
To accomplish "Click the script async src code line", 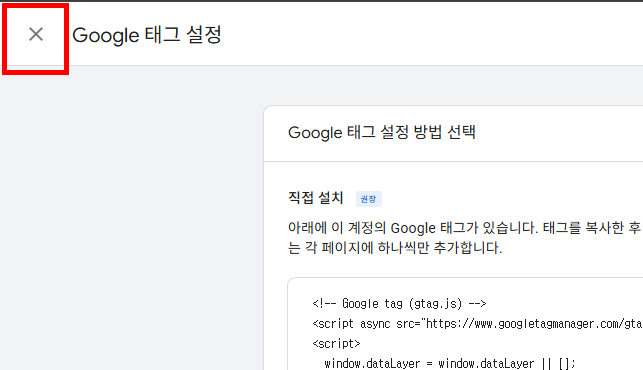I will 477,324.
